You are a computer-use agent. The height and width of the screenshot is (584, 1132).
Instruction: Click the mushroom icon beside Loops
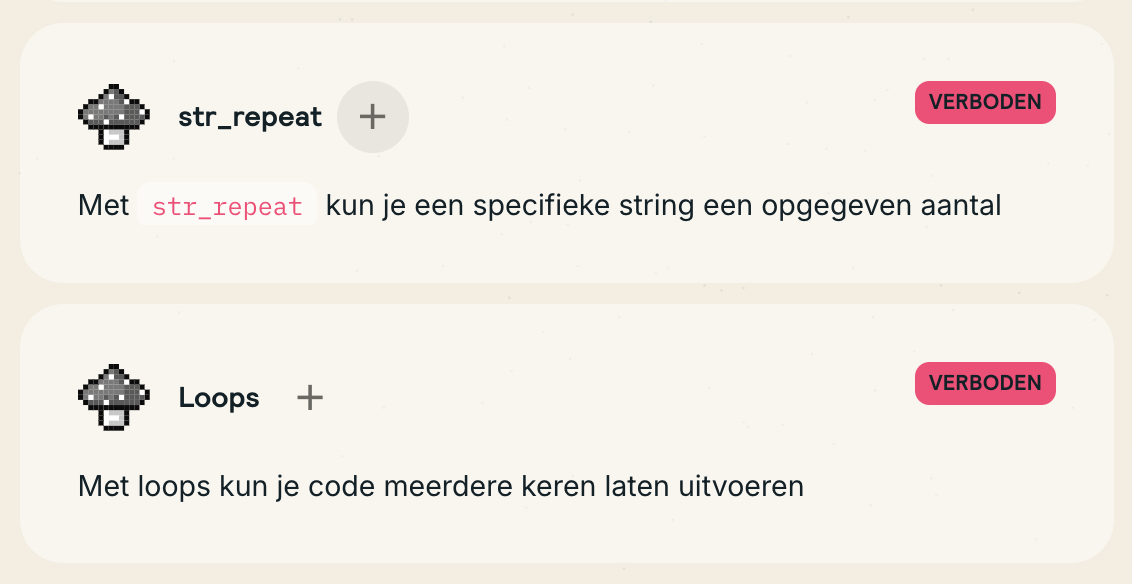113,398
